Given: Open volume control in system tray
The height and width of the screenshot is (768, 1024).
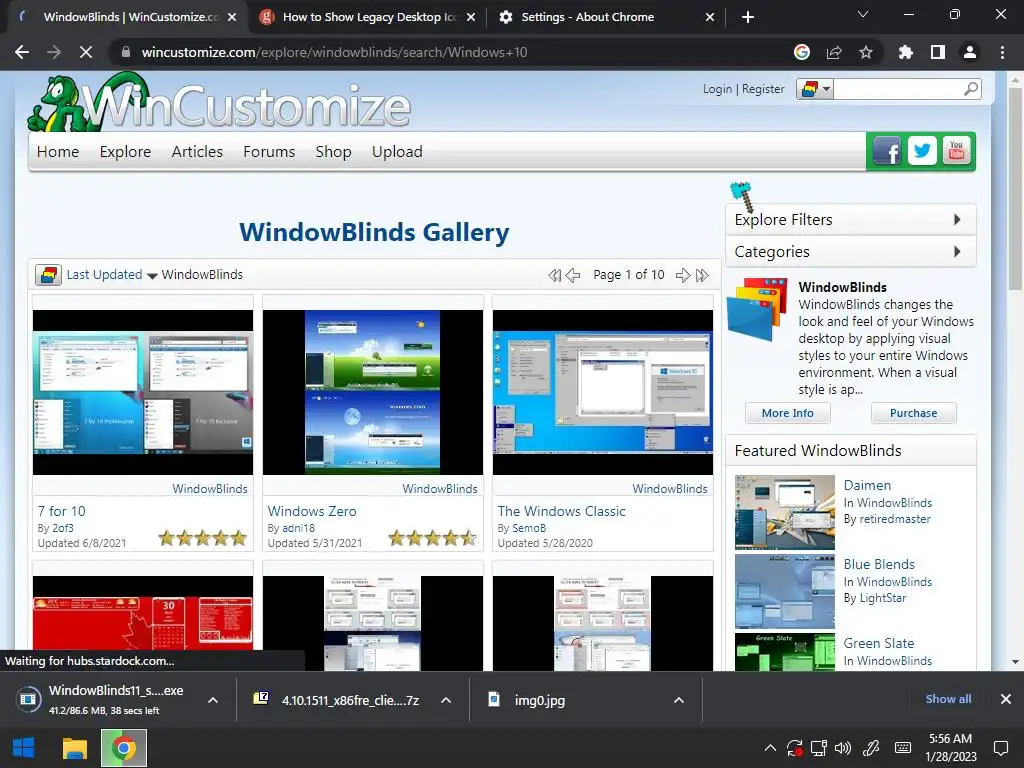Looking at the screenshot, I should click(x=843, y=748).
